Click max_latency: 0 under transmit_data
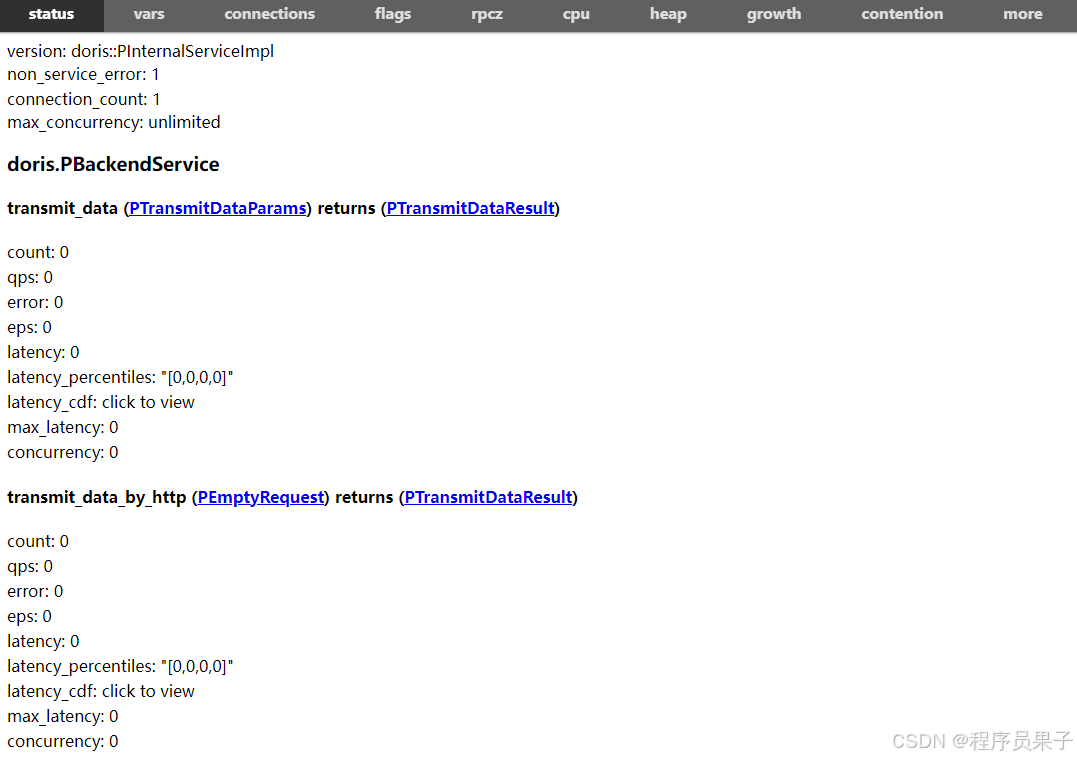 [x=63, y=428]
